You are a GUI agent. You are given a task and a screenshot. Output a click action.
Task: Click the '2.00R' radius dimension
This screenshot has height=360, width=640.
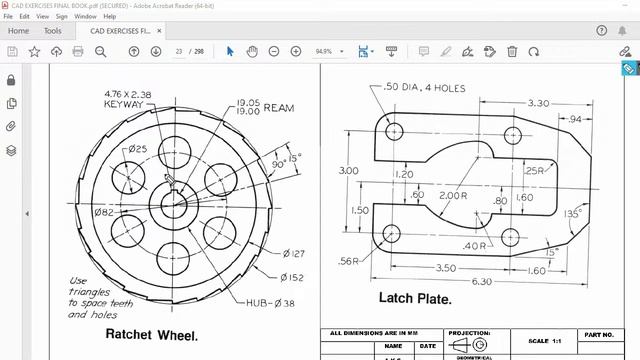(x=453, y=196)
